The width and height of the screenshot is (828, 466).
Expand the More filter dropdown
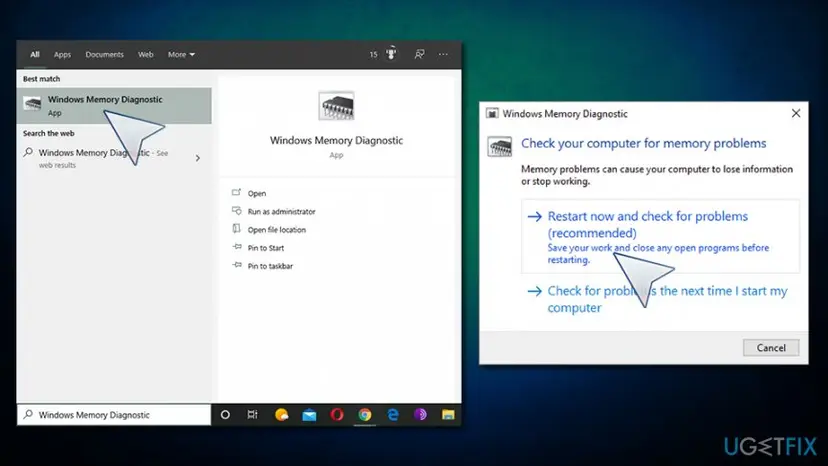point(181,54)
